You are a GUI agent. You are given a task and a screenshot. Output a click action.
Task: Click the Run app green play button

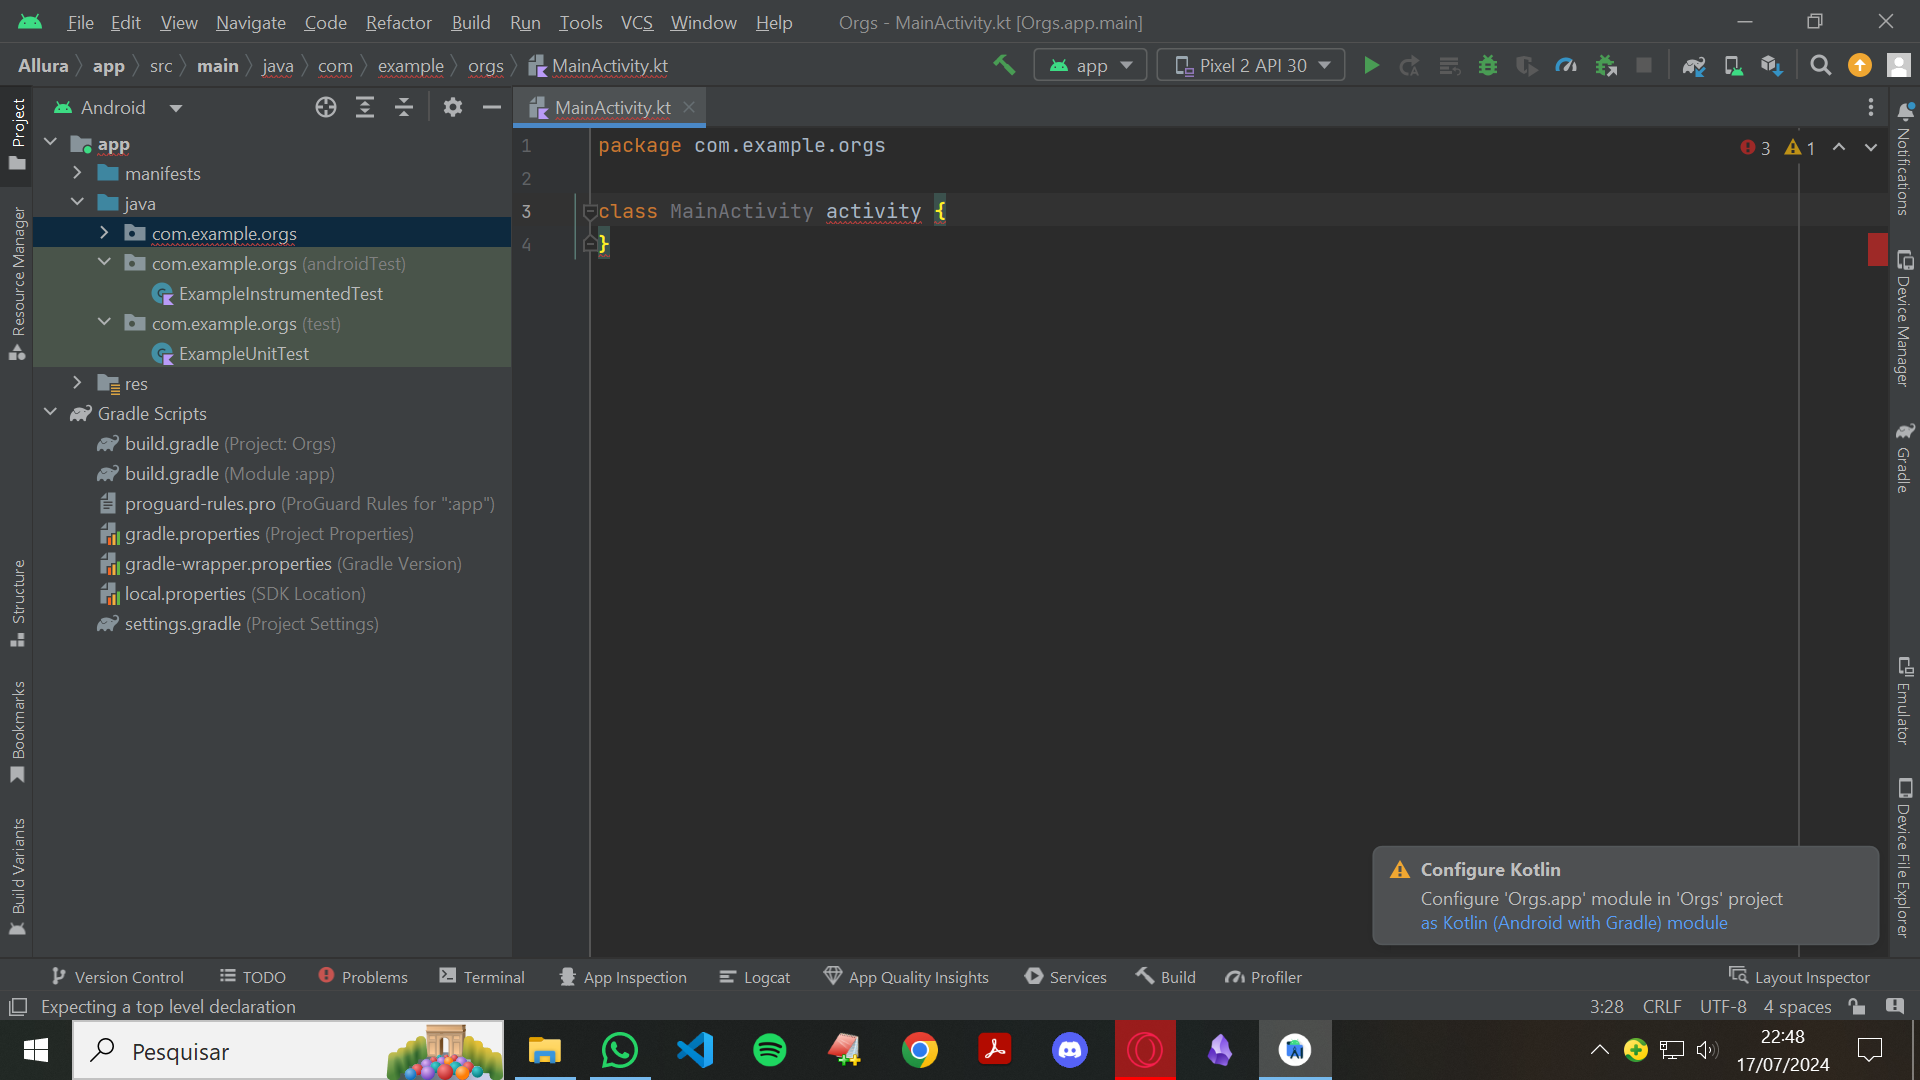coord(1371,65)
